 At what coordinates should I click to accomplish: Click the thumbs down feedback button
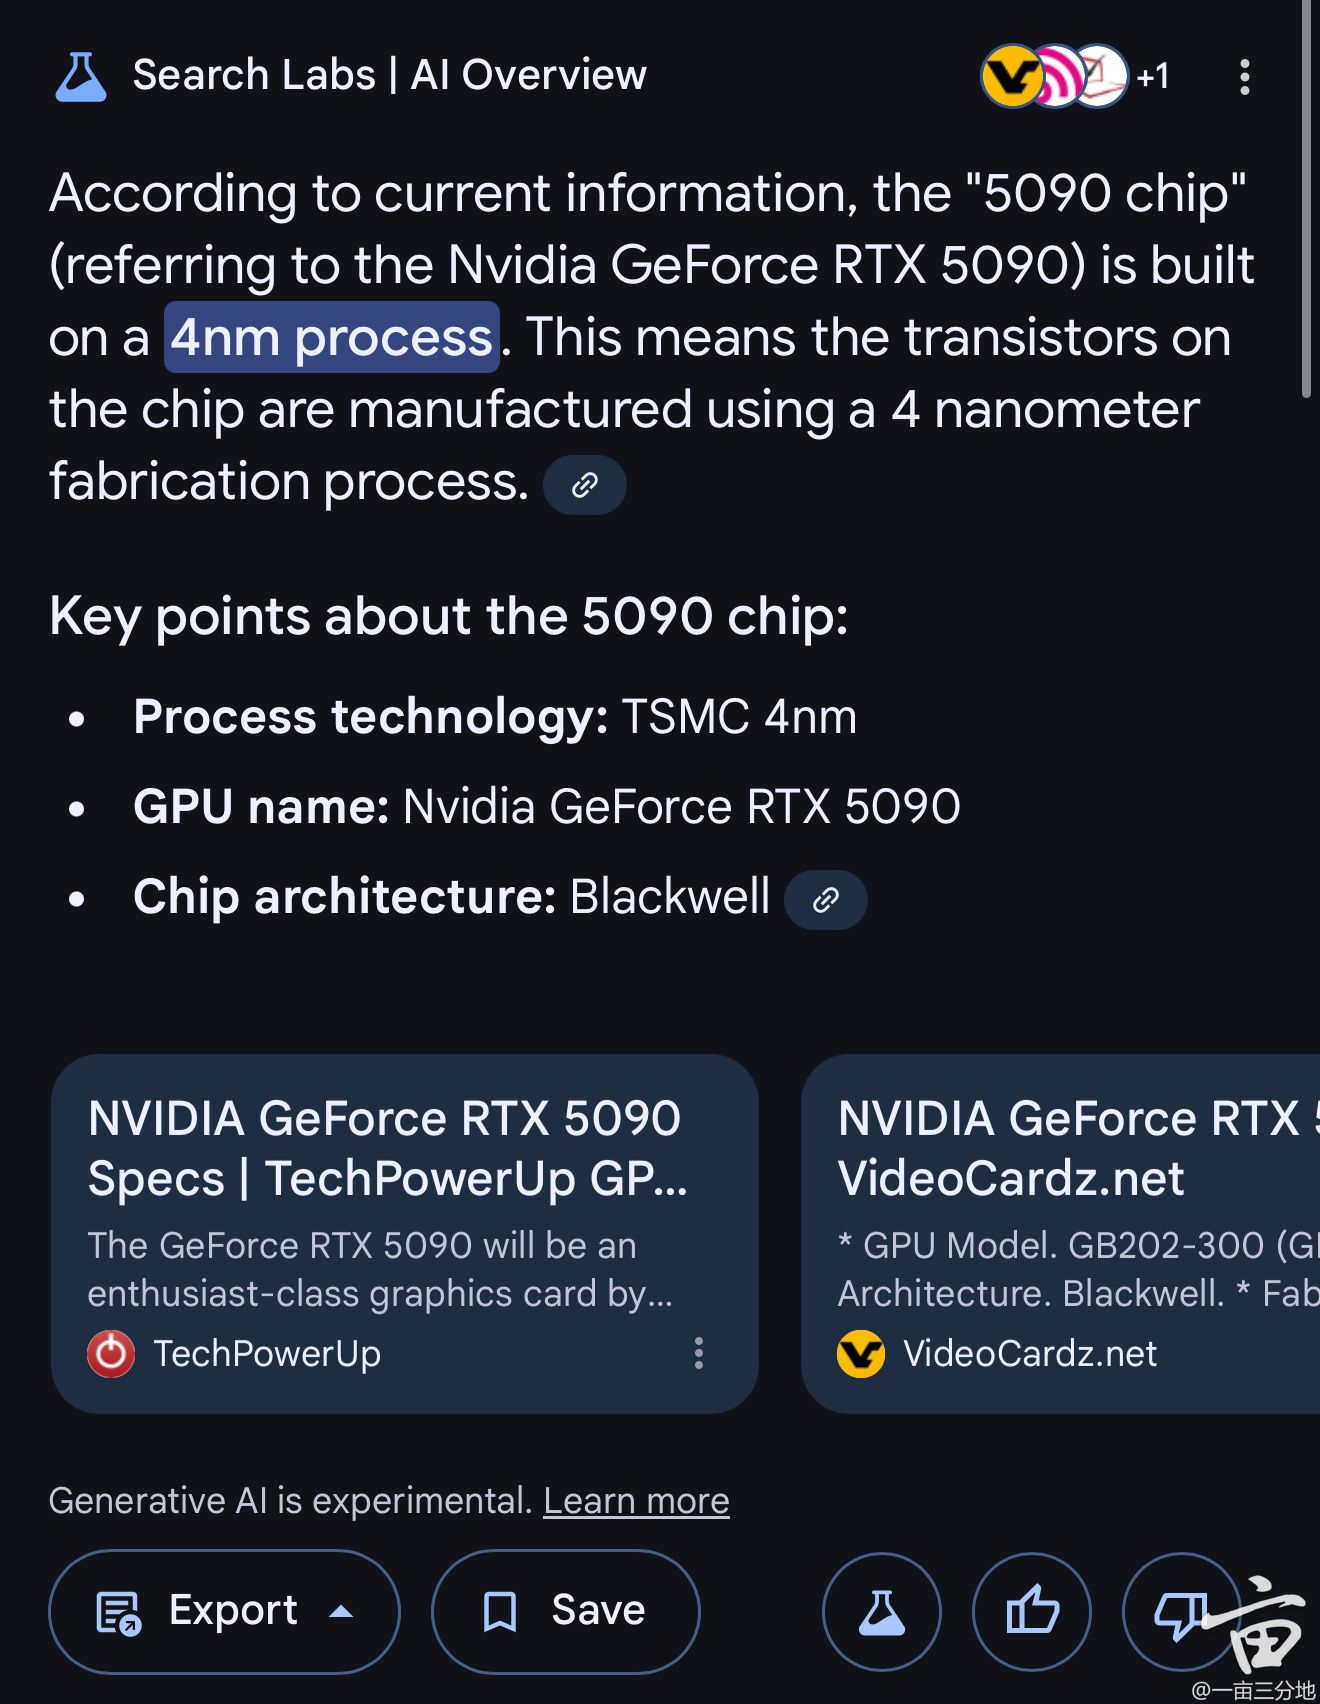point(1180,1611)
